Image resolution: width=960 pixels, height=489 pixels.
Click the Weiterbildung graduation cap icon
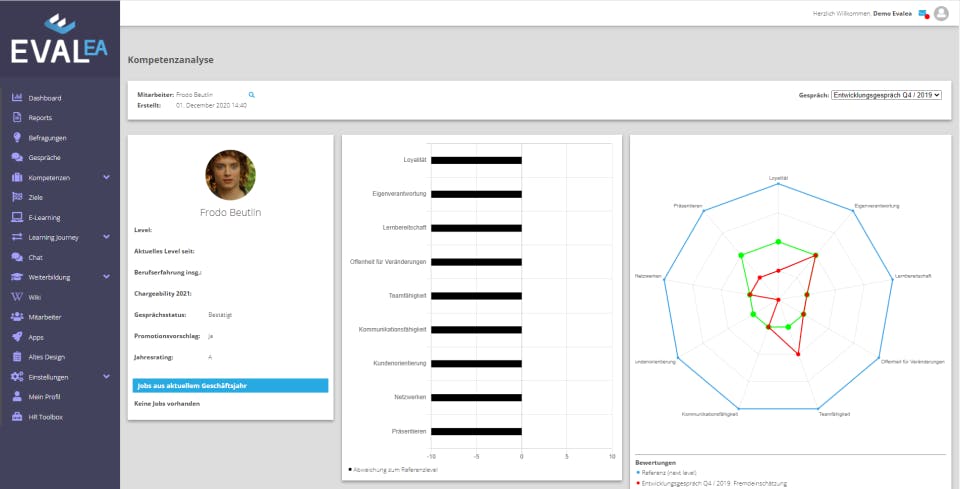click(17, 277)
